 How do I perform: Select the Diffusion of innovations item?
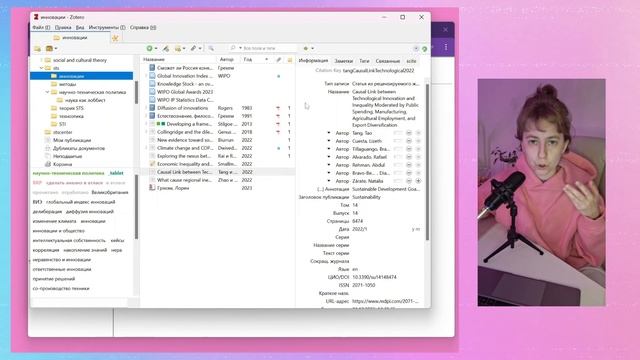(x=182, y=108)
